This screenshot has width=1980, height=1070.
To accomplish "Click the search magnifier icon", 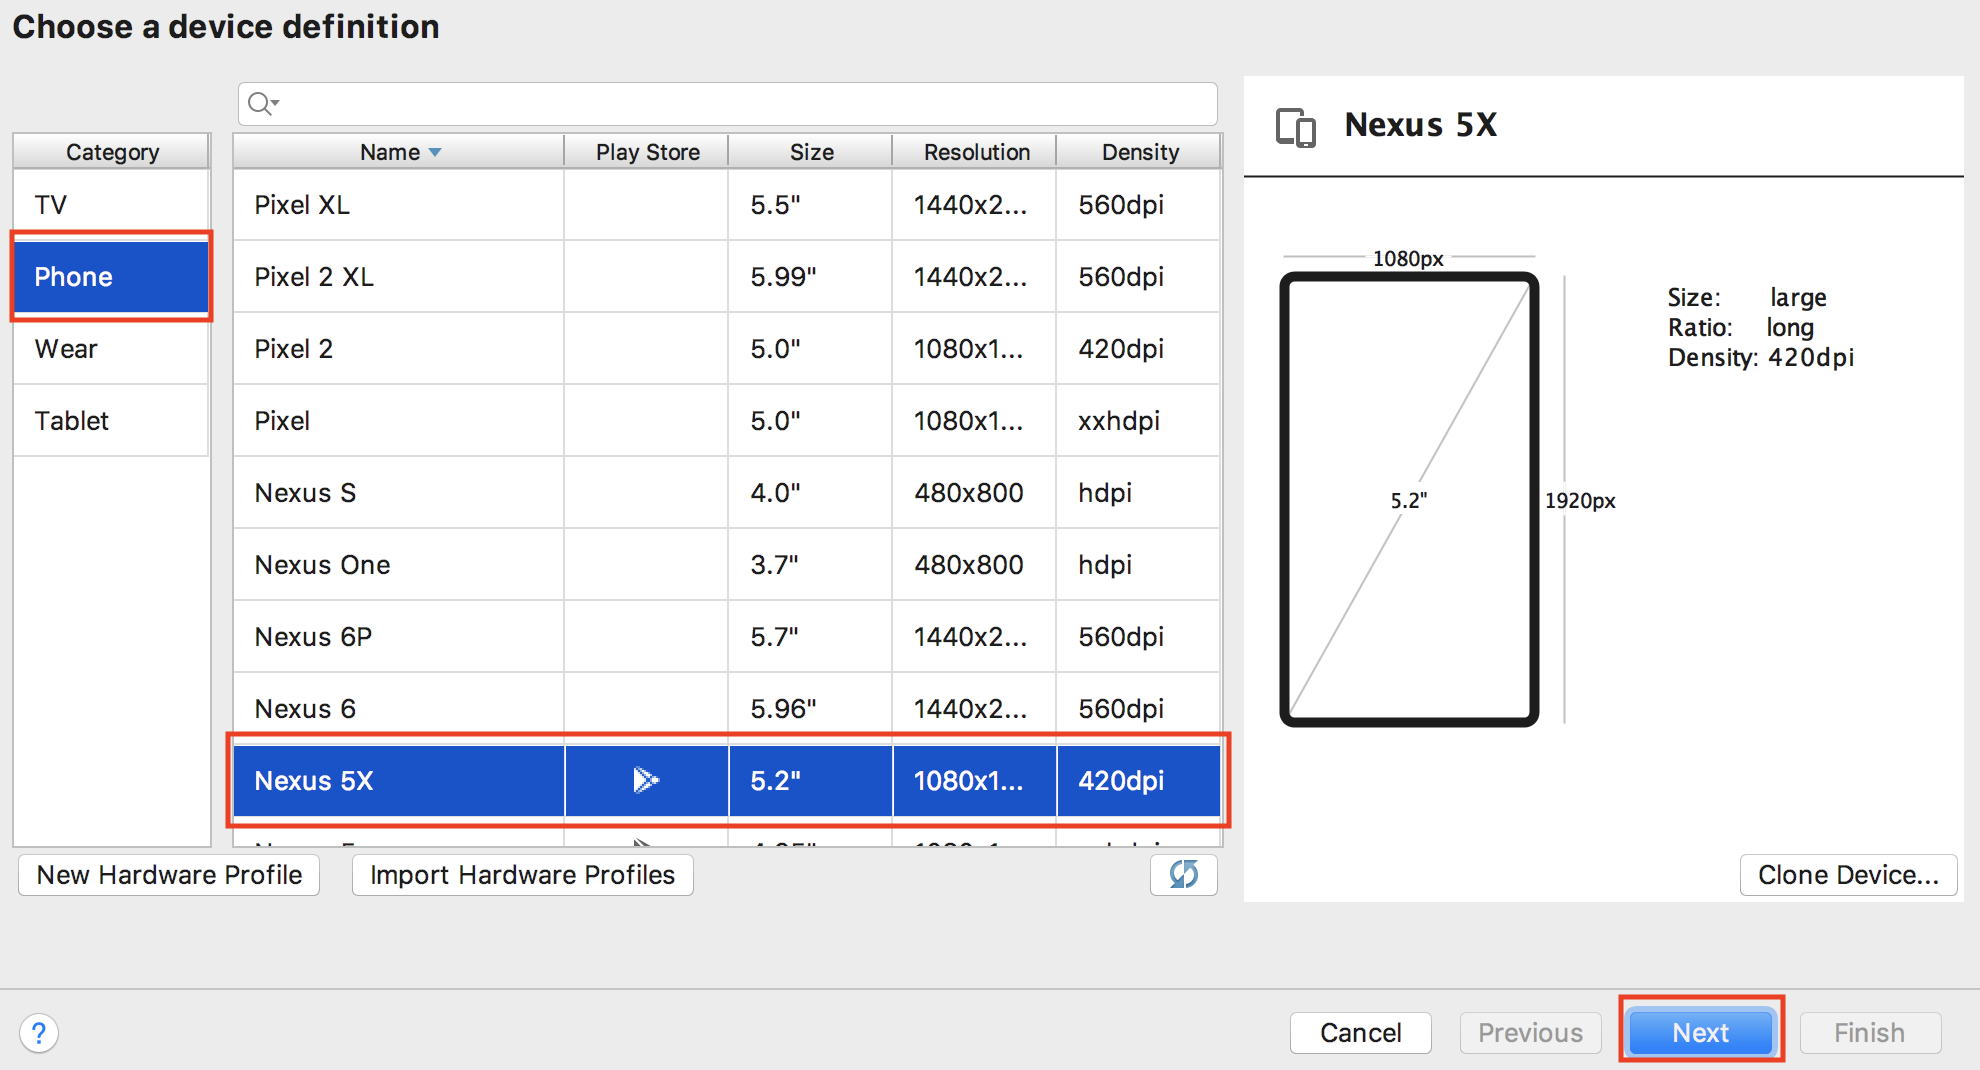I will 263,103.
